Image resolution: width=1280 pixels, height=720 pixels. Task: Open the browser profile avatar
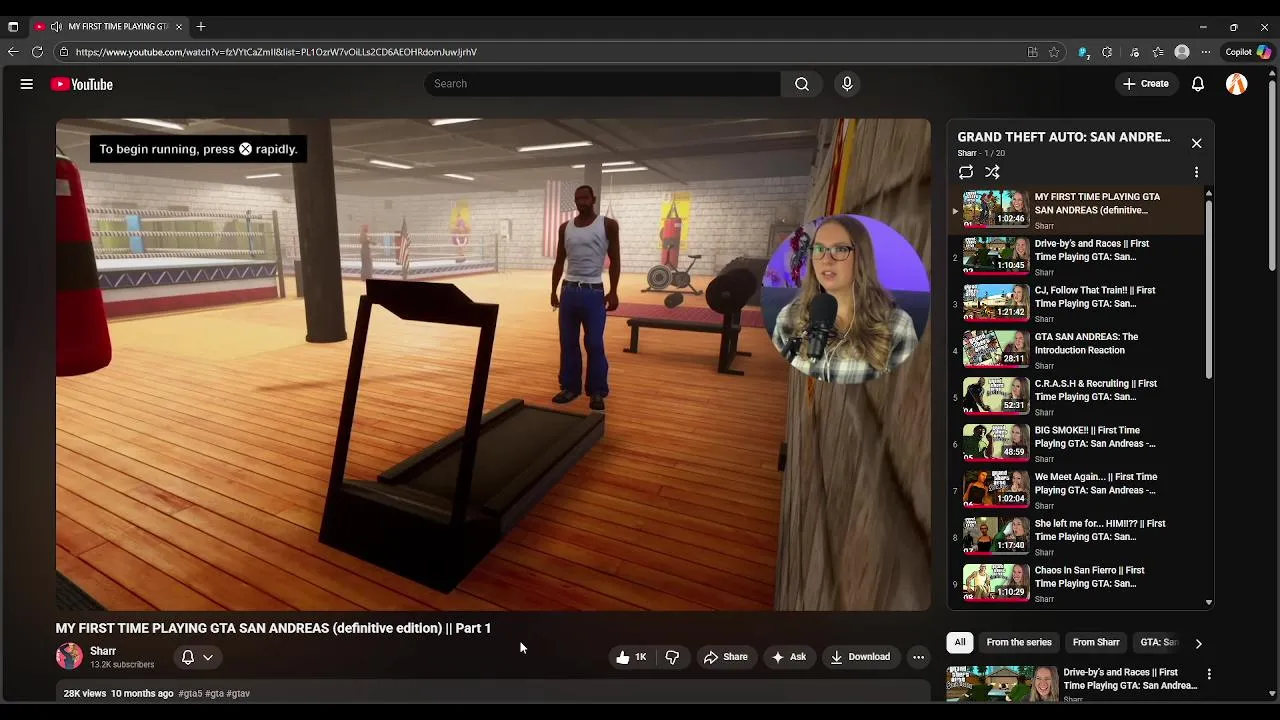point(1182,52)
